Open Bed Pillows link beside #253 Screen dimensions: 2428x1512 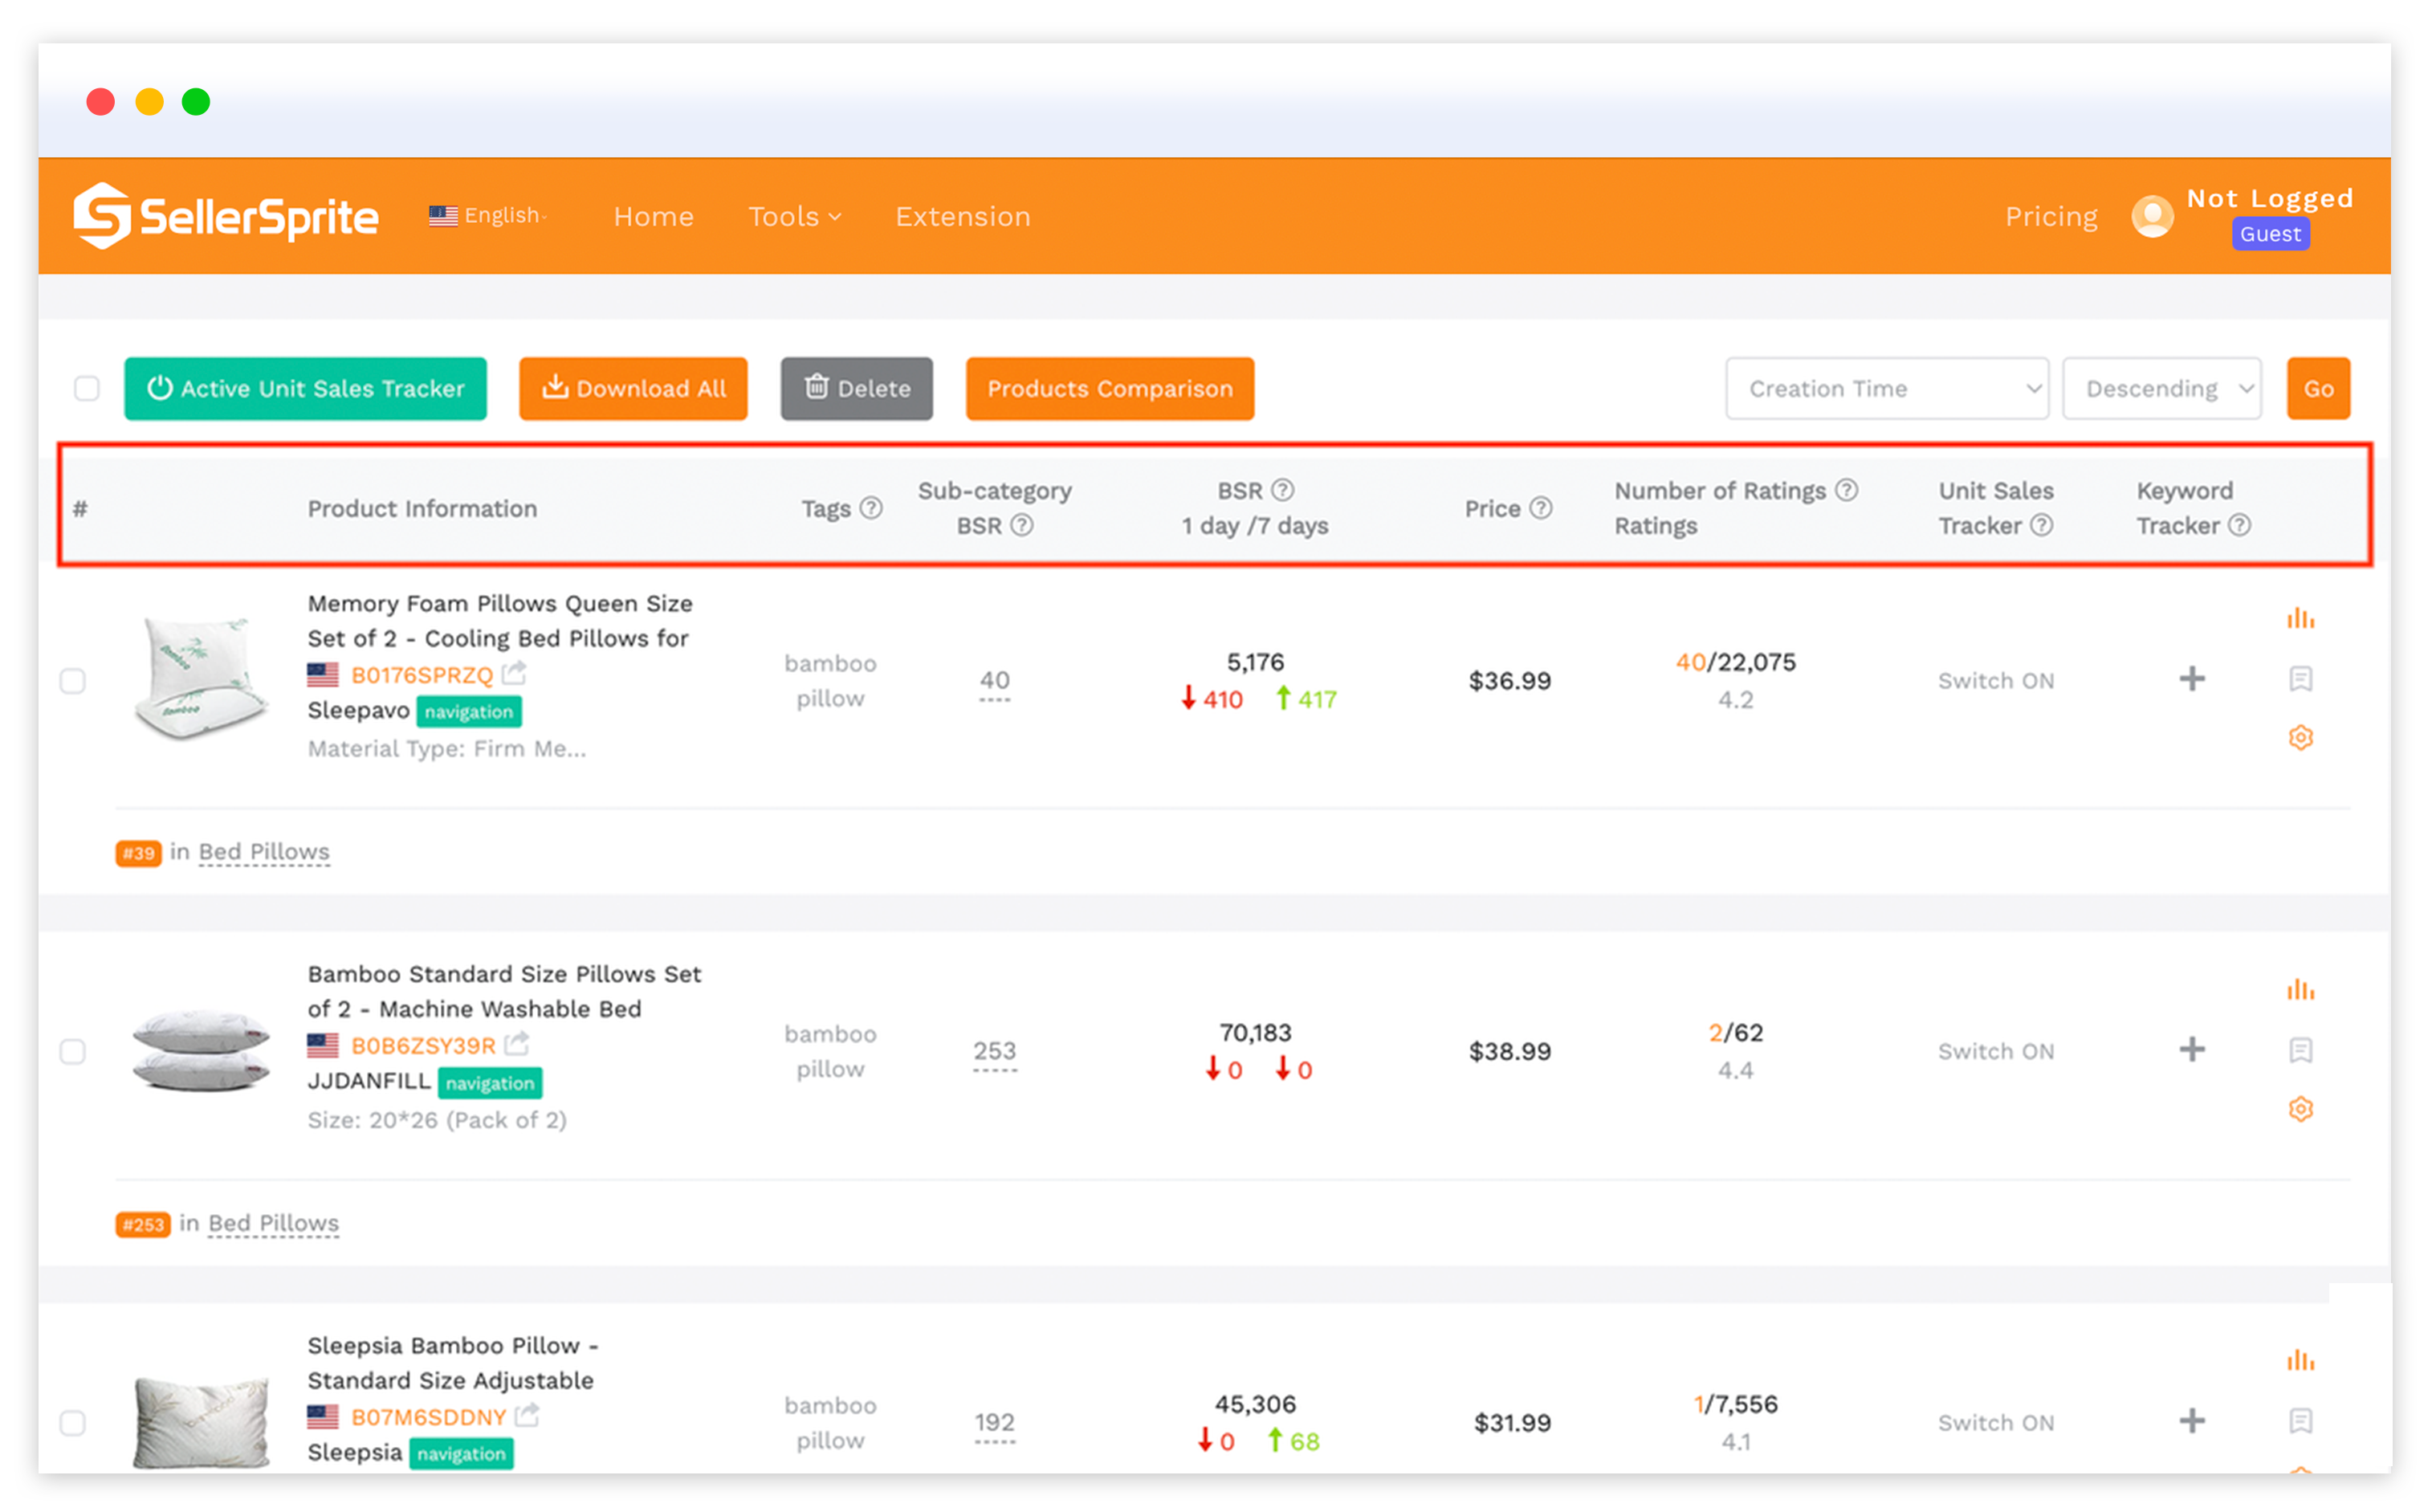coord(273,1223)
